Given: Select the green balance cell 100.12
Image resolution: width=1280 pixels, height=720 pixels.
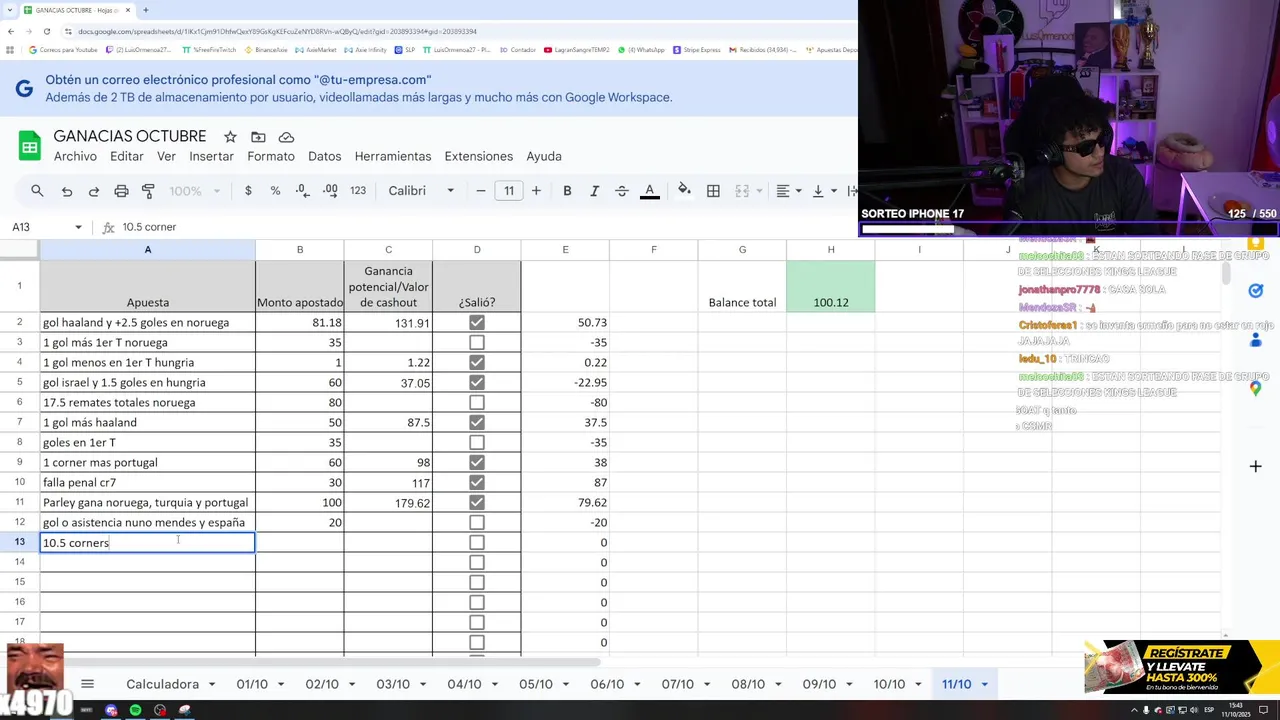Looking at the screenshot, I should (x=831, y=286).
